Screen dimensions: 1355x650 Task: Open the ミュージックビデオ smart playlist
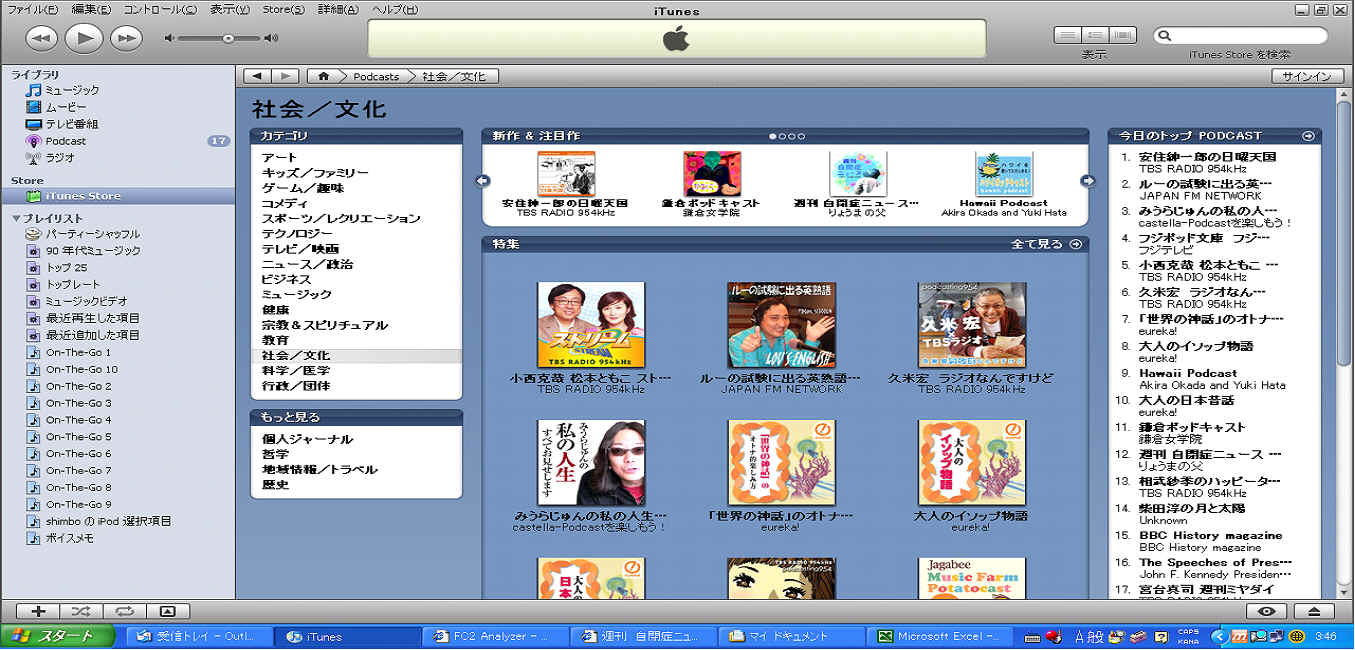pyautogui.click(x=76, y=302)
